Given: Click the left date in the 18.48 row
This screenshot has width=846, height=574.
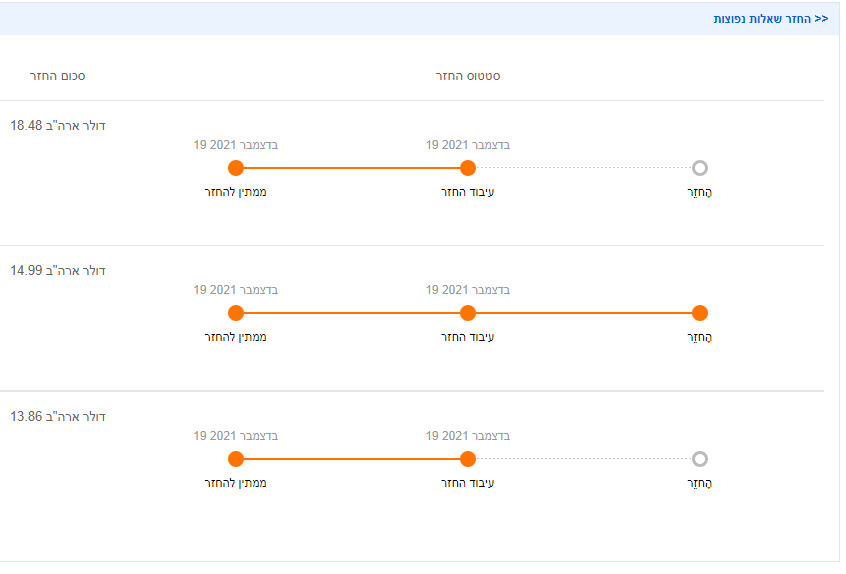Looking at the screenshot, I should click(x=236, y=145).
